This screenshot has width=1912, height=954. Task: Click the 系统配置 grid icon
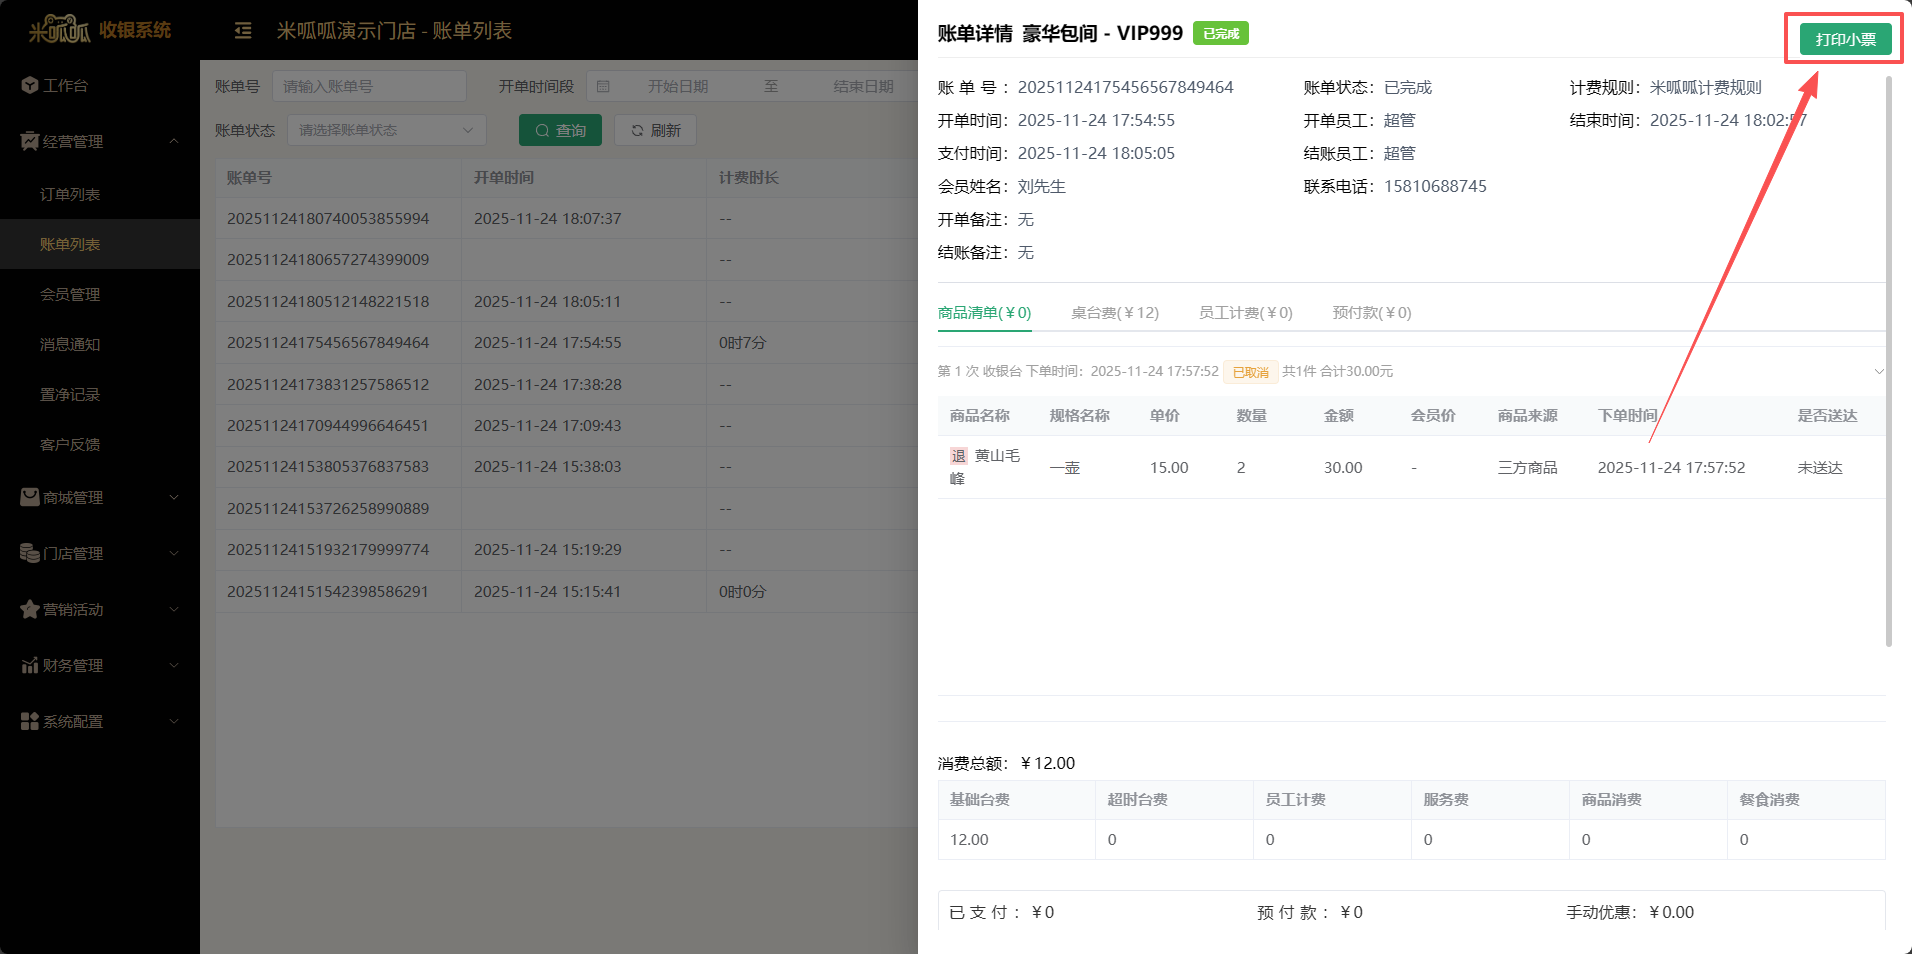click(29, 721)
